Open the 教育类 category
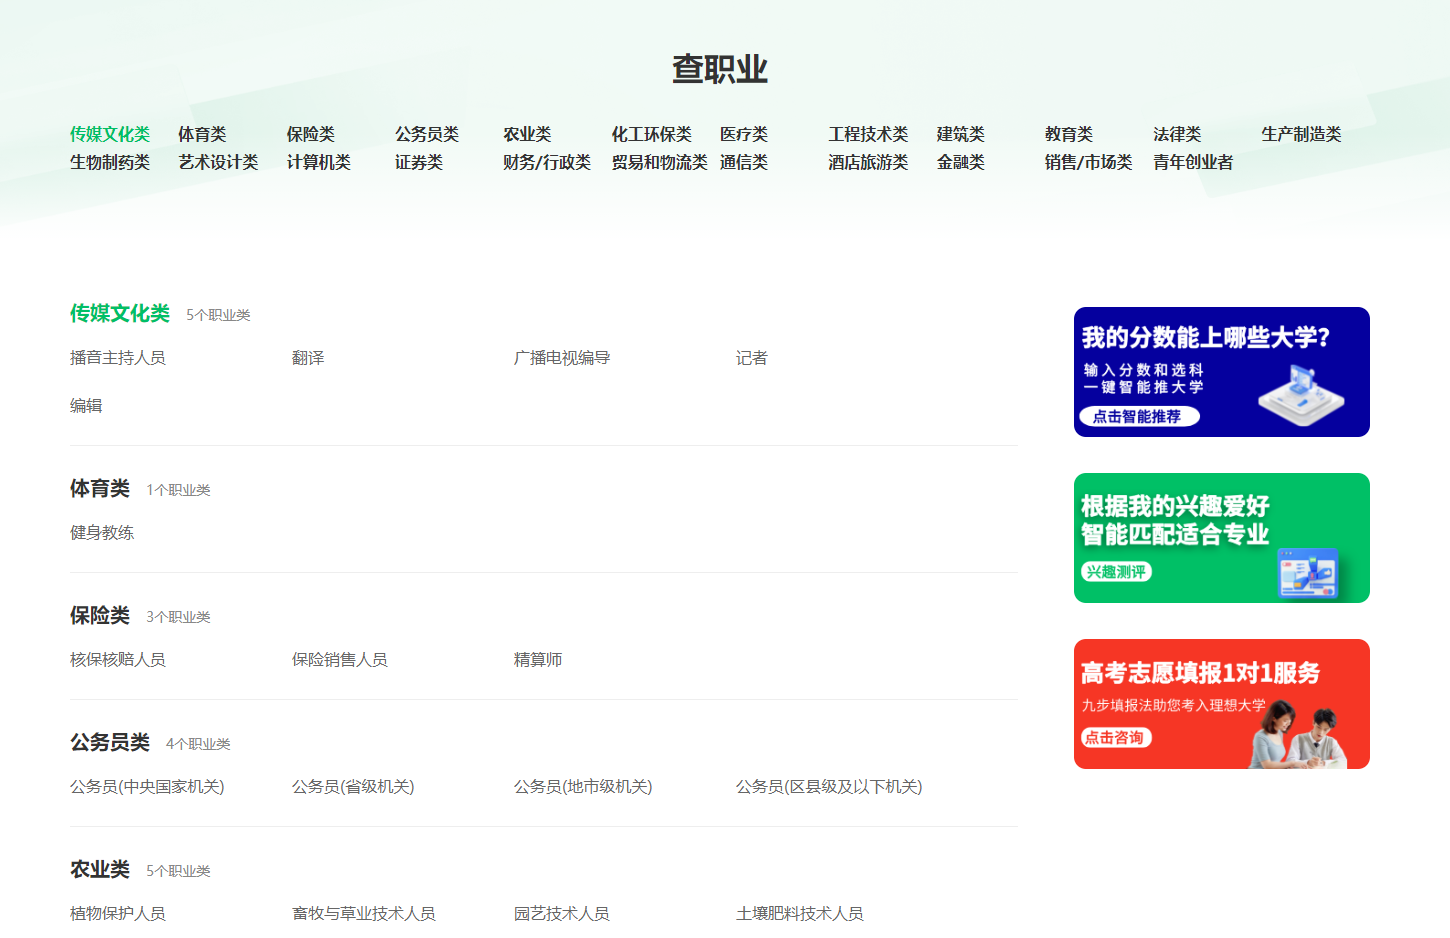This screenshot has width=1450, height=938. [1069, 134]
